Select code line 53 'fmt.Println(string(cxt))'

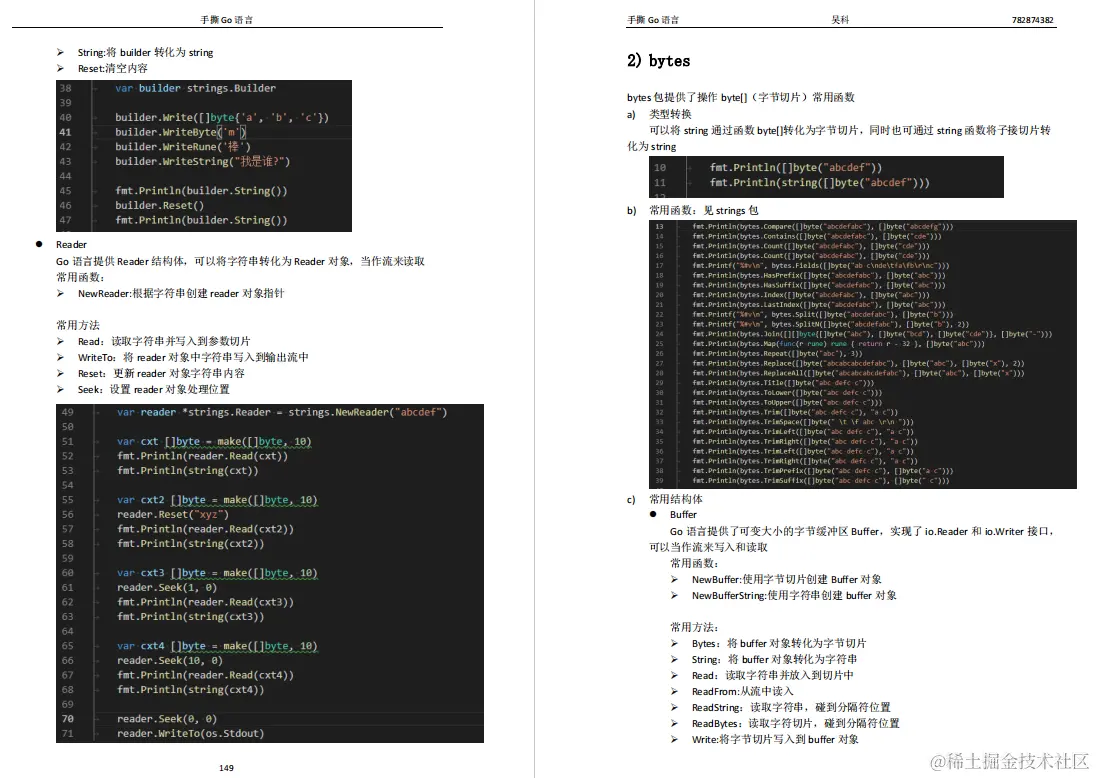coord(187,471)
